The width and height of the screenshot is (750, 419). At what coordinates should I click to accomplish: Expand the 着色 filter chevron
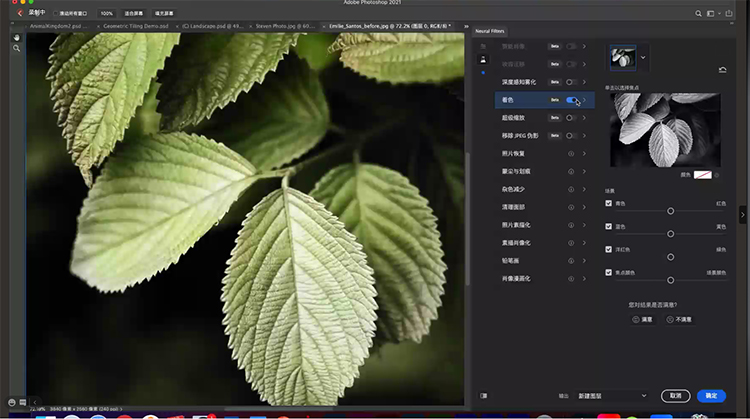pyautogui.click(x=584, y=100)
